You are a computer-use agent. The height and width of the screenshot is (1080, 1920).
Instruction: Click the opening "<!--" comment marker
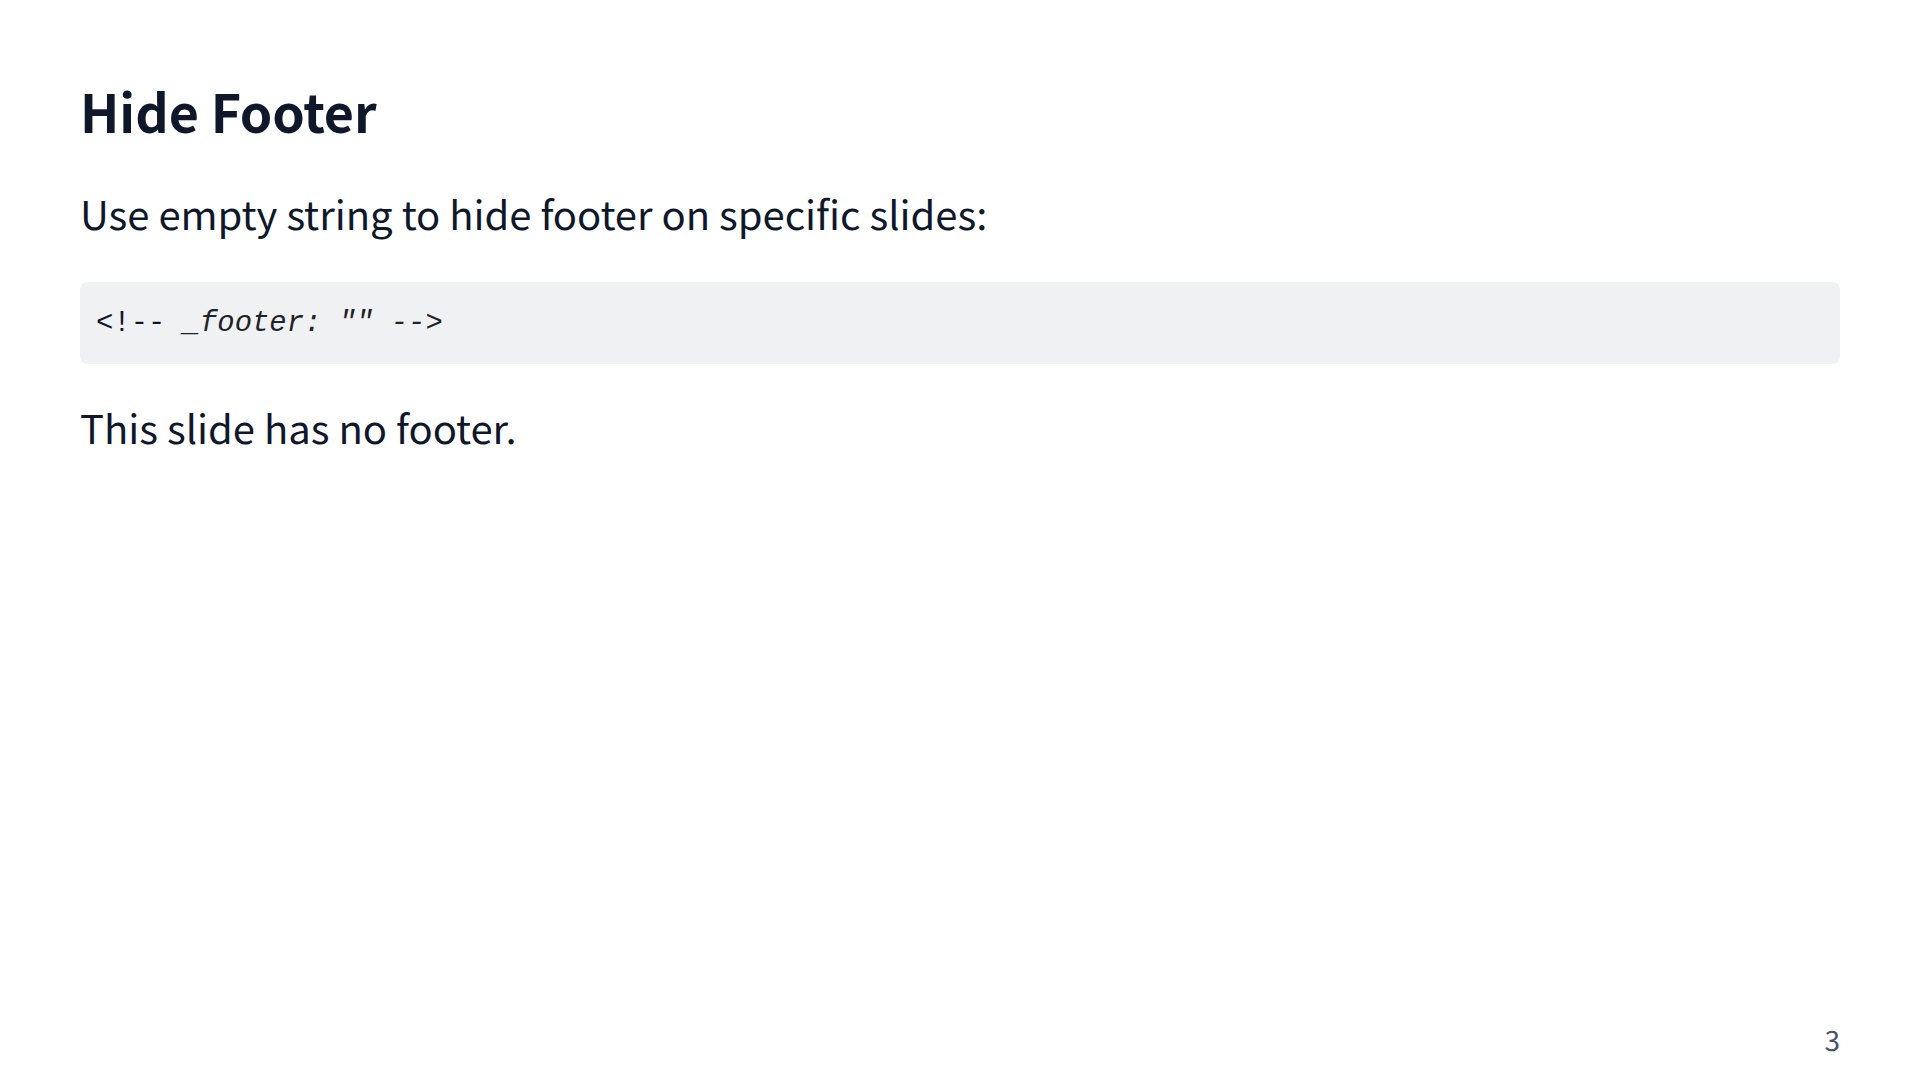pyautogui.click(x=129, y=322)
